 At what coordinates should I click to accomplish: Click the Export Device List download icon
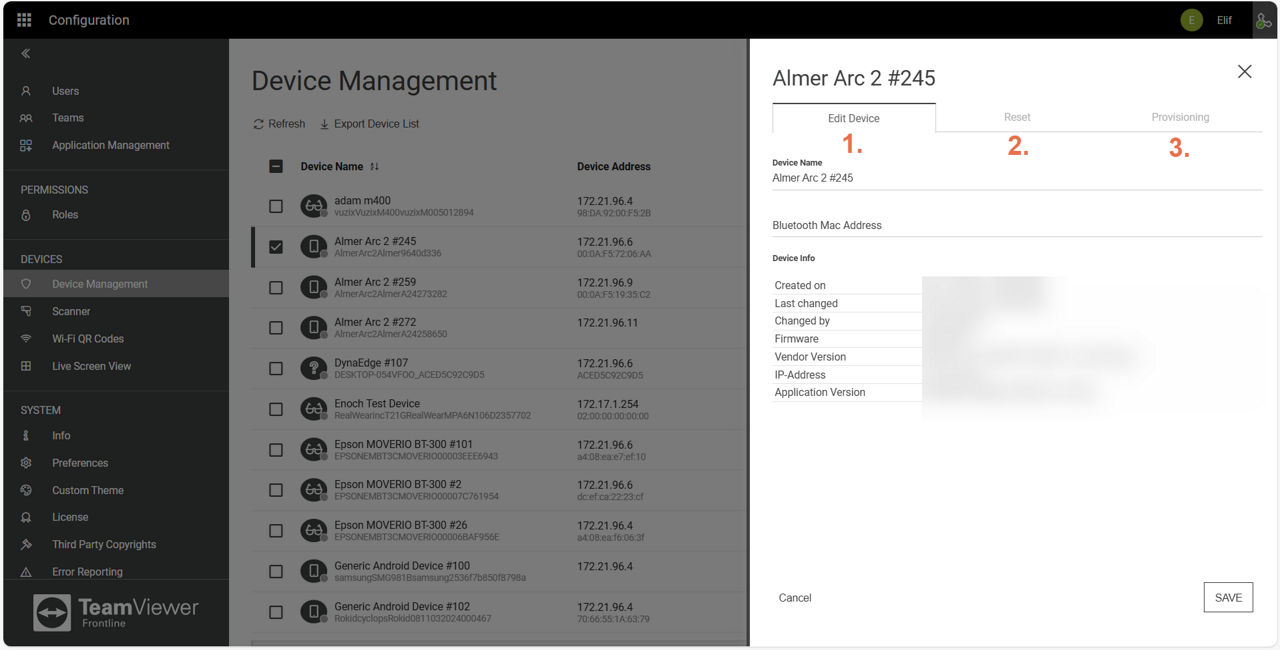[324, 124]
